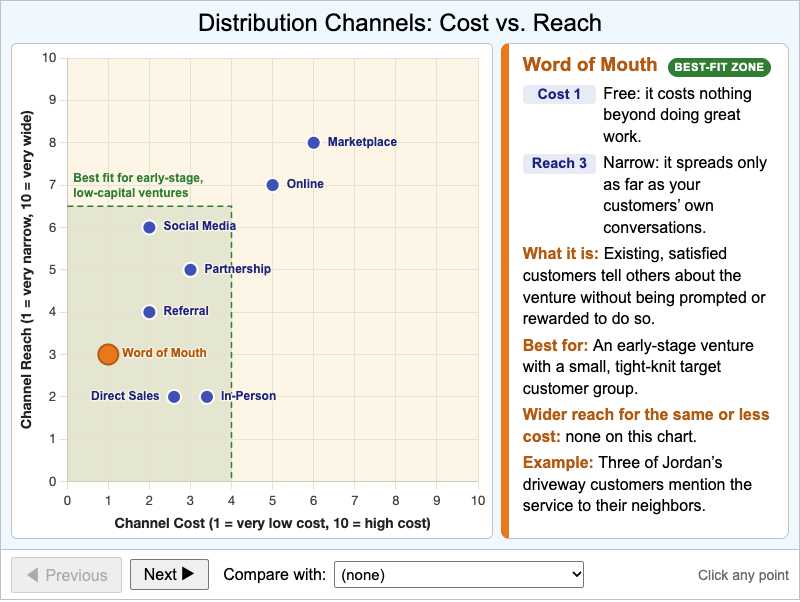The image size is (800, 602).
Task: Click the Reach 3 label
Action: coord(559,163)
